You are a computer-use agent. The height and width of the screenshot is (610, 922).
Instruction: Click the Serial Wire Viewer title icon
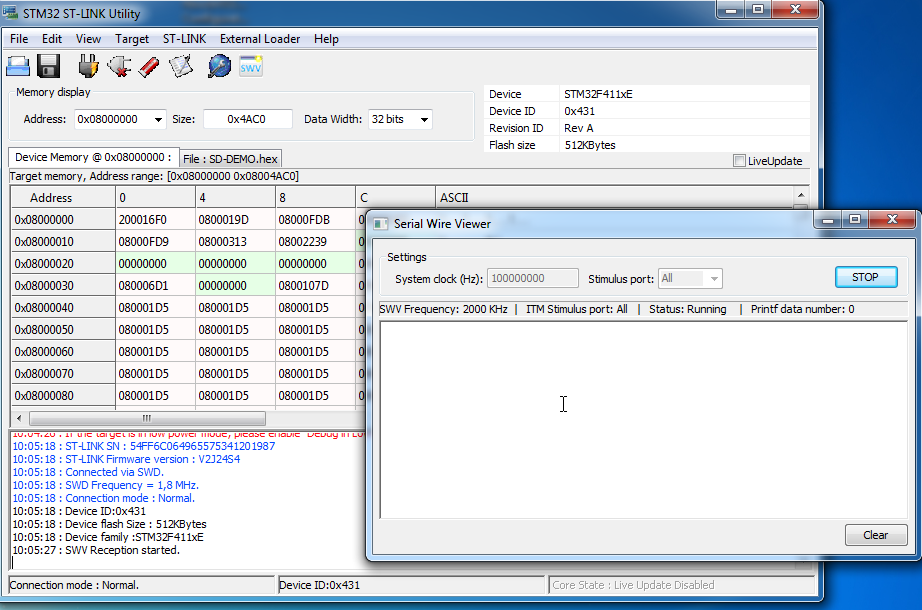pyautogui.click(x=381, y=224)
